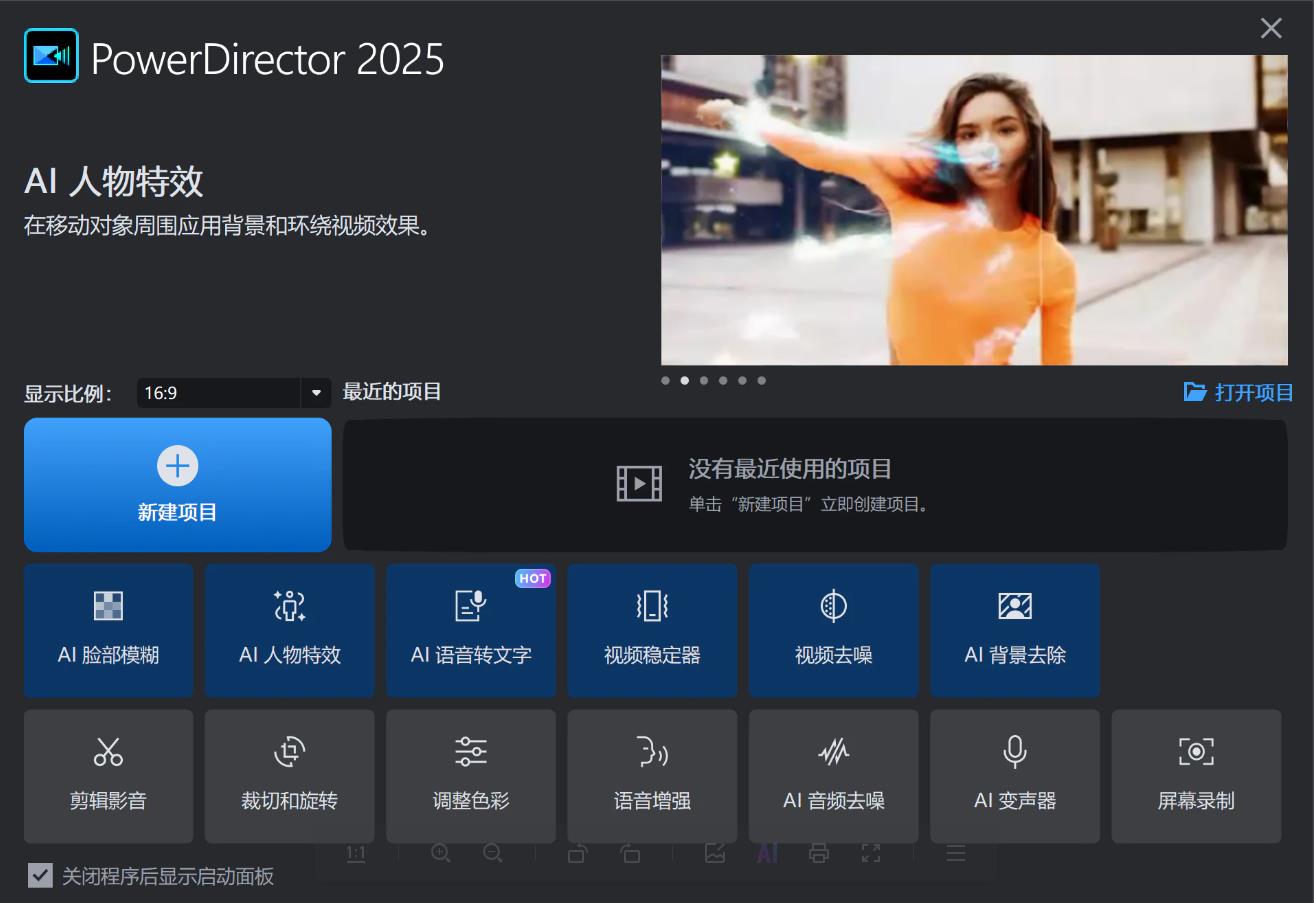Launch the 调整色彩 tool
The height and width of the screenshot is (903, 1314).
tap(470, 776)
